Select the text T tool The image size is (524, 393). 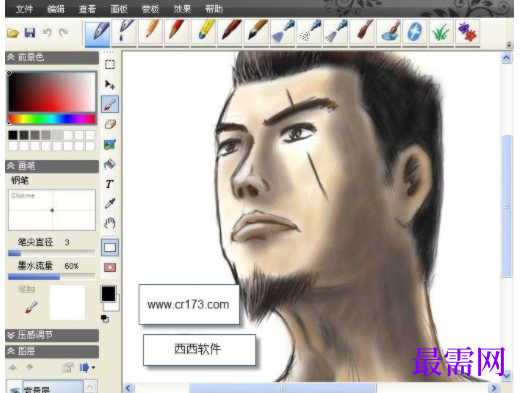109,184
